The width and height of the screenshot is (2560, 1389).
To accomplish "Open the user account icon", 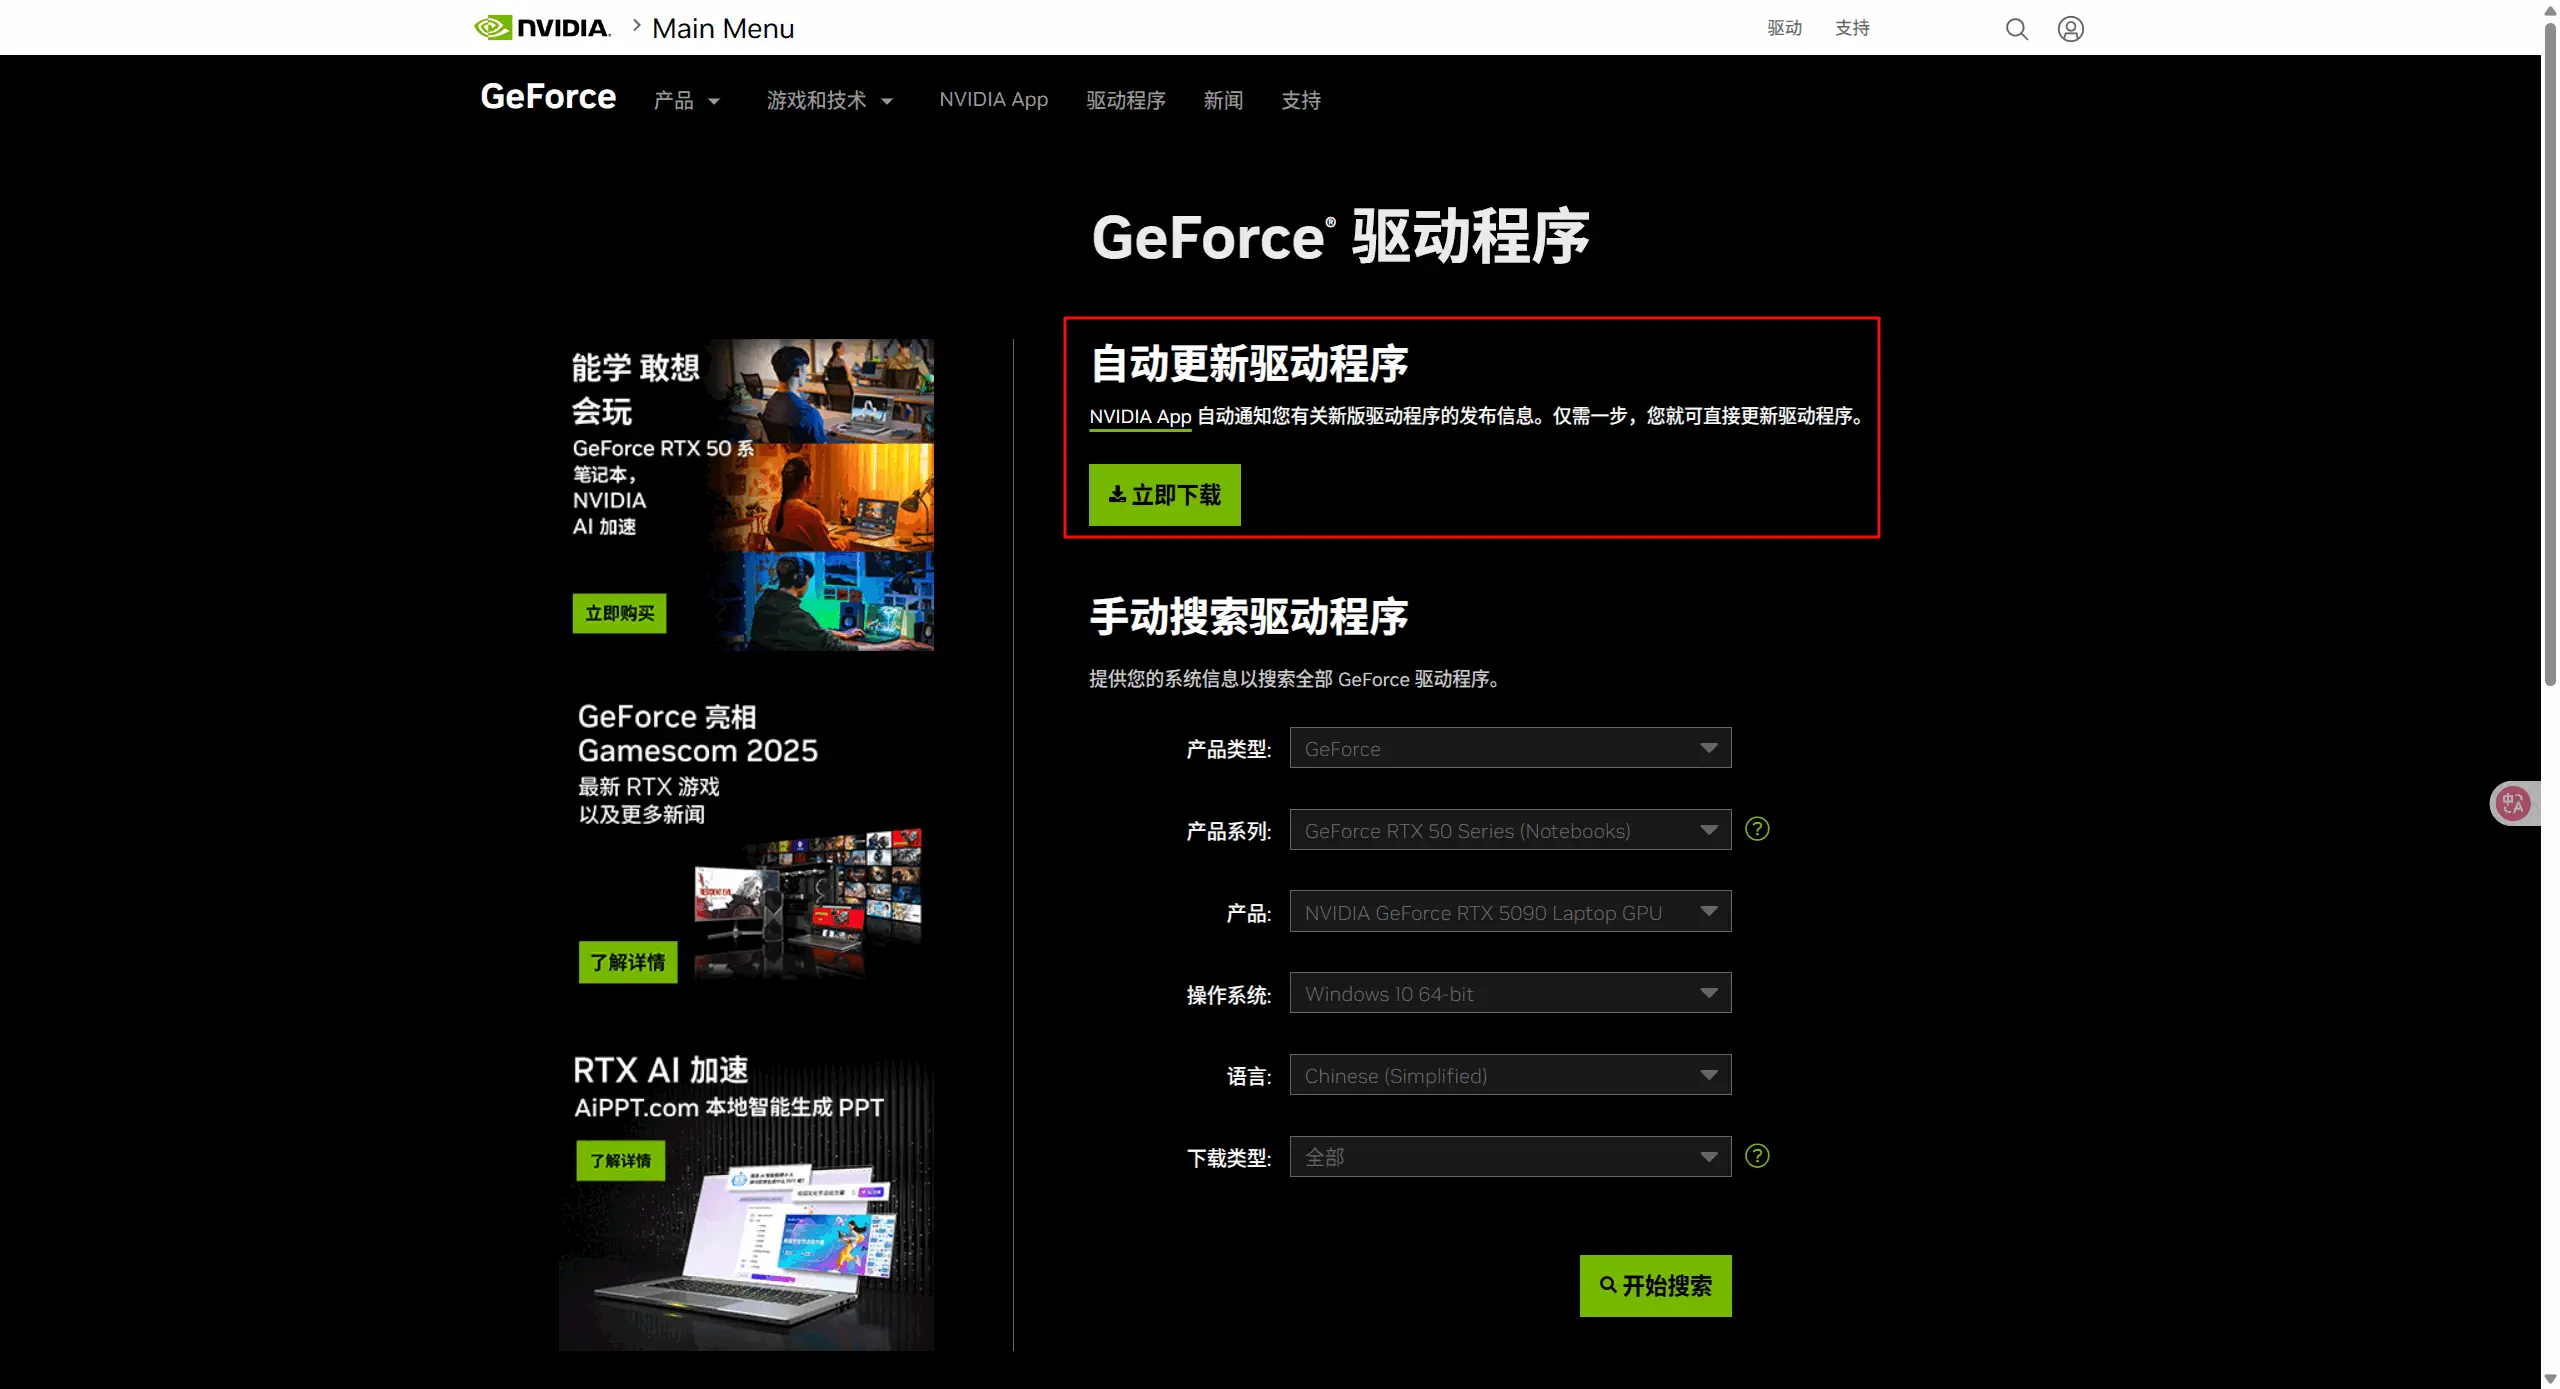I will [x=2071, y=29].
